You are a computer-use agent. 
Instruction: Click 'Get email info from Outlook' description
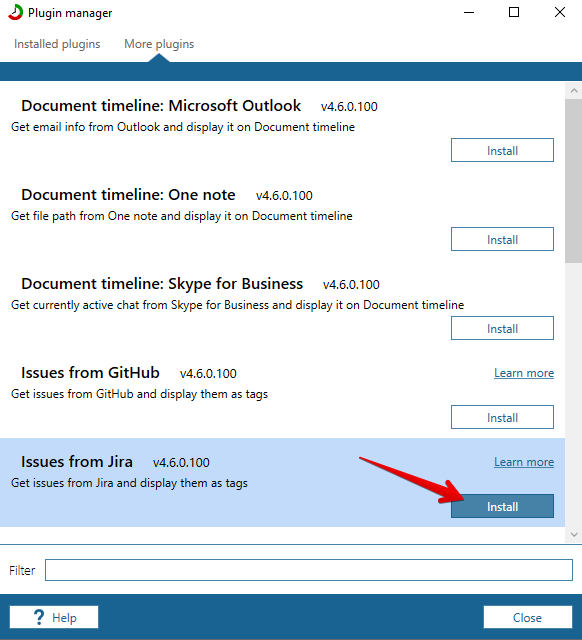click(183, 127)
